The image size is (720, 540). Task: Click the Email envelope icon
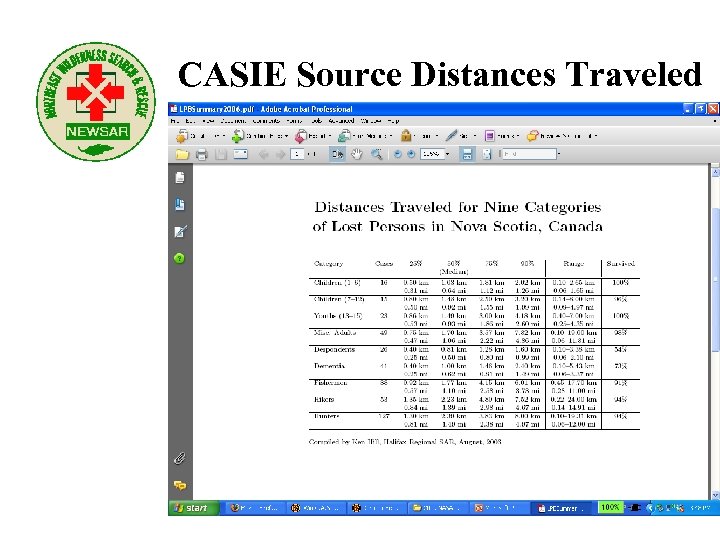(x=241, y=154)
